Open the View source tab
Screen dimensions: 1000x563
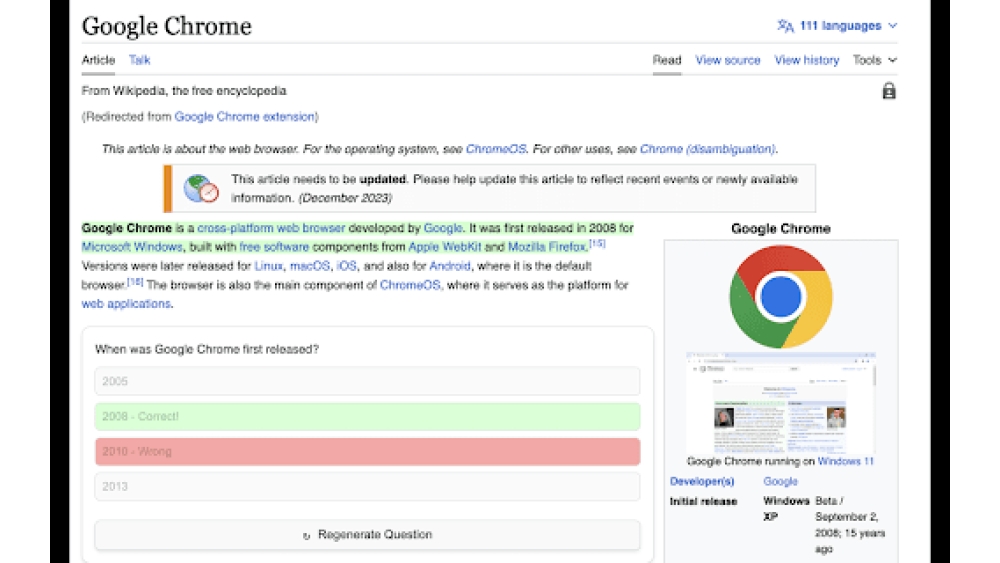[x=728, y=60]
